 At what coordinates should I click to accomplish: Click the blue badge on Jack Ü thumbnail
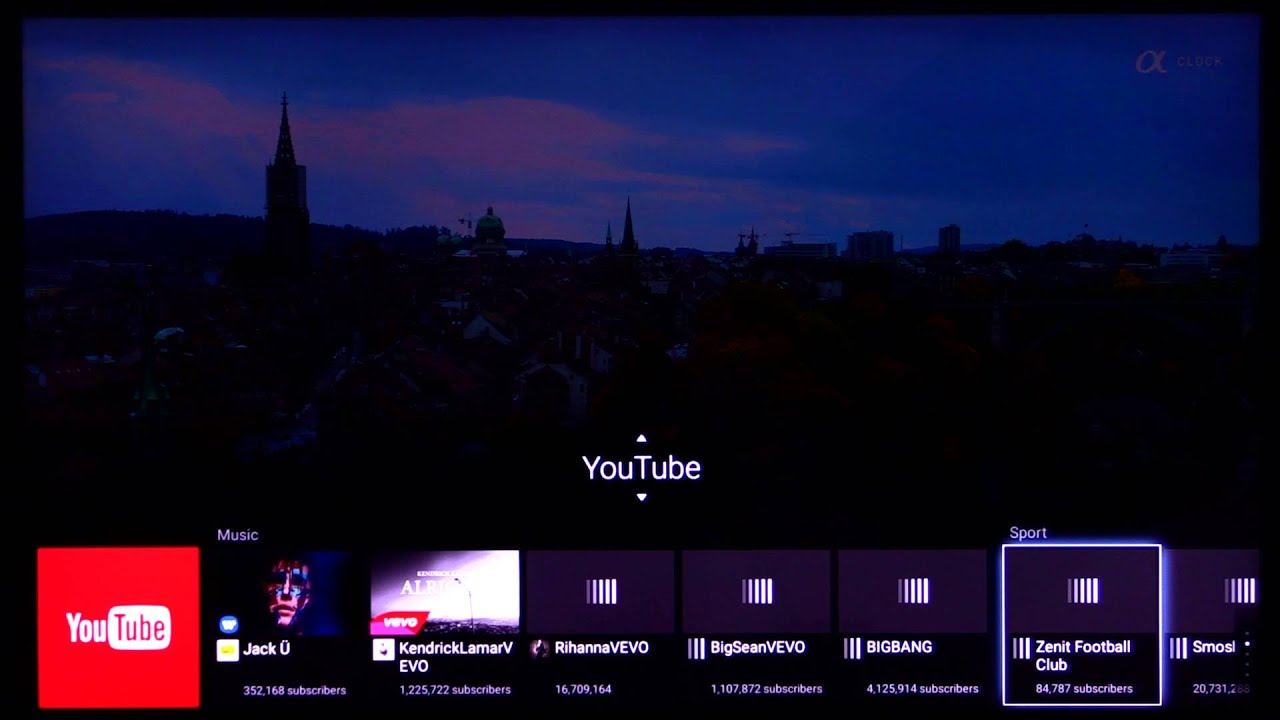click(x=229, y=624)
